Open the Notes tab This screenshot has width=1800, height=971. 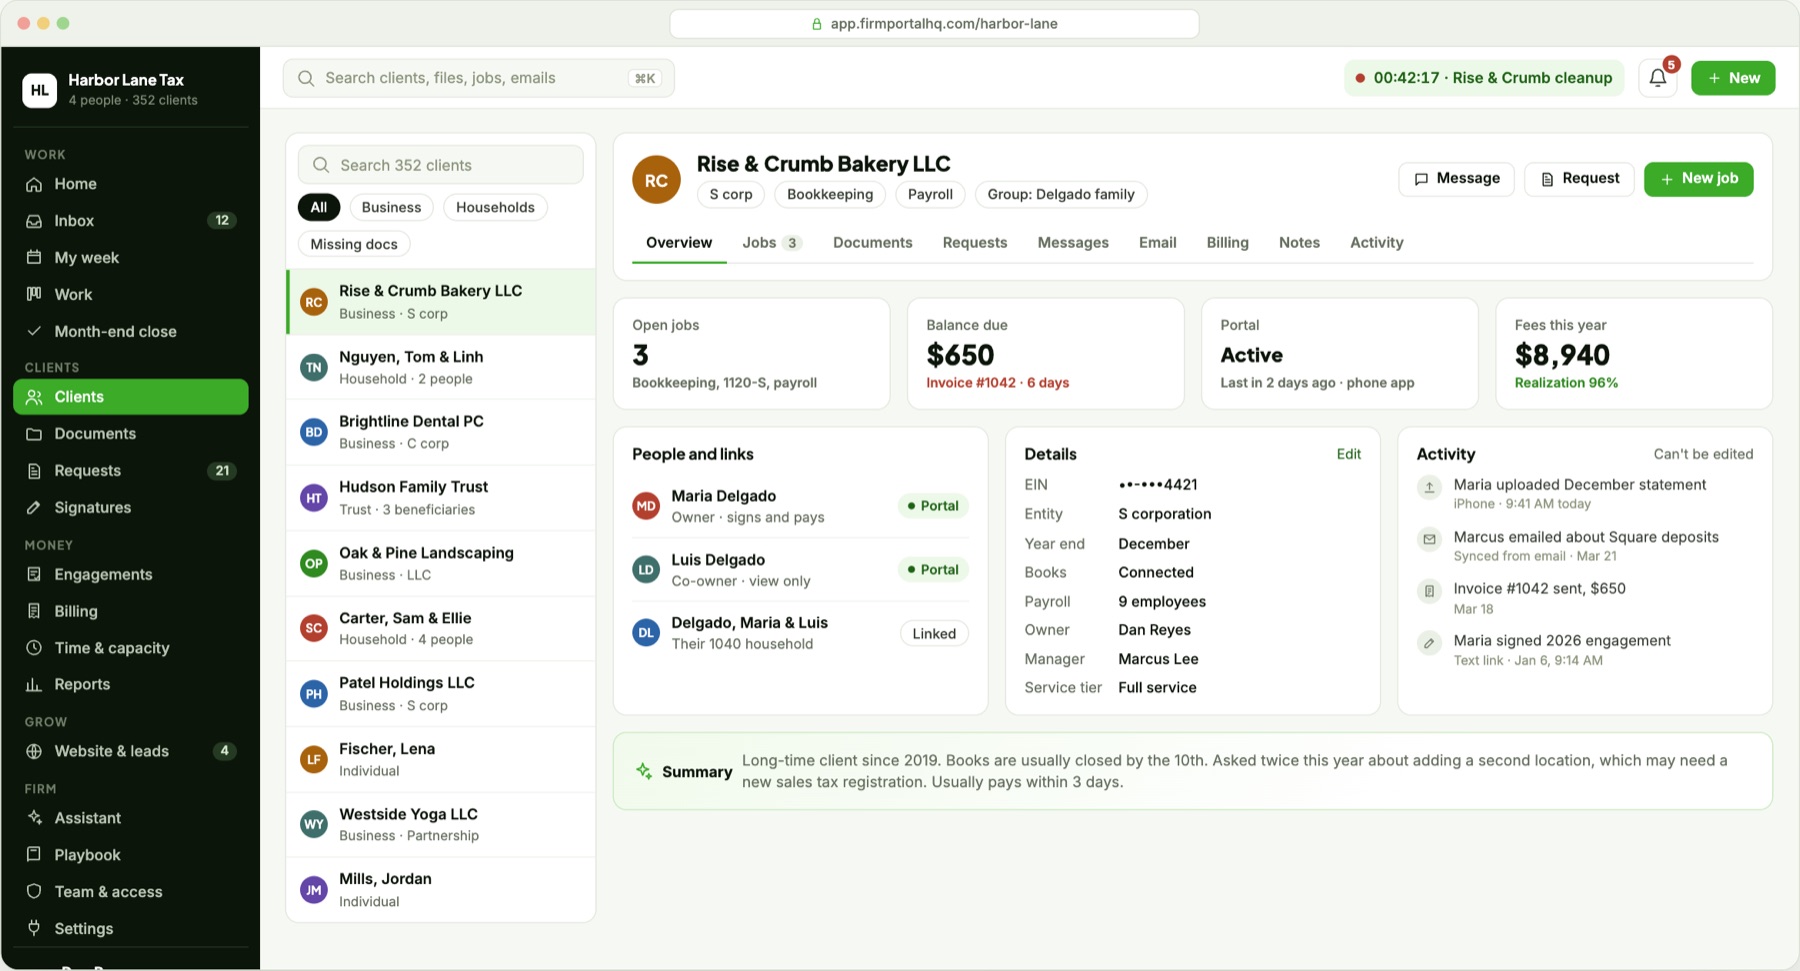click(x=1299, y=243)
